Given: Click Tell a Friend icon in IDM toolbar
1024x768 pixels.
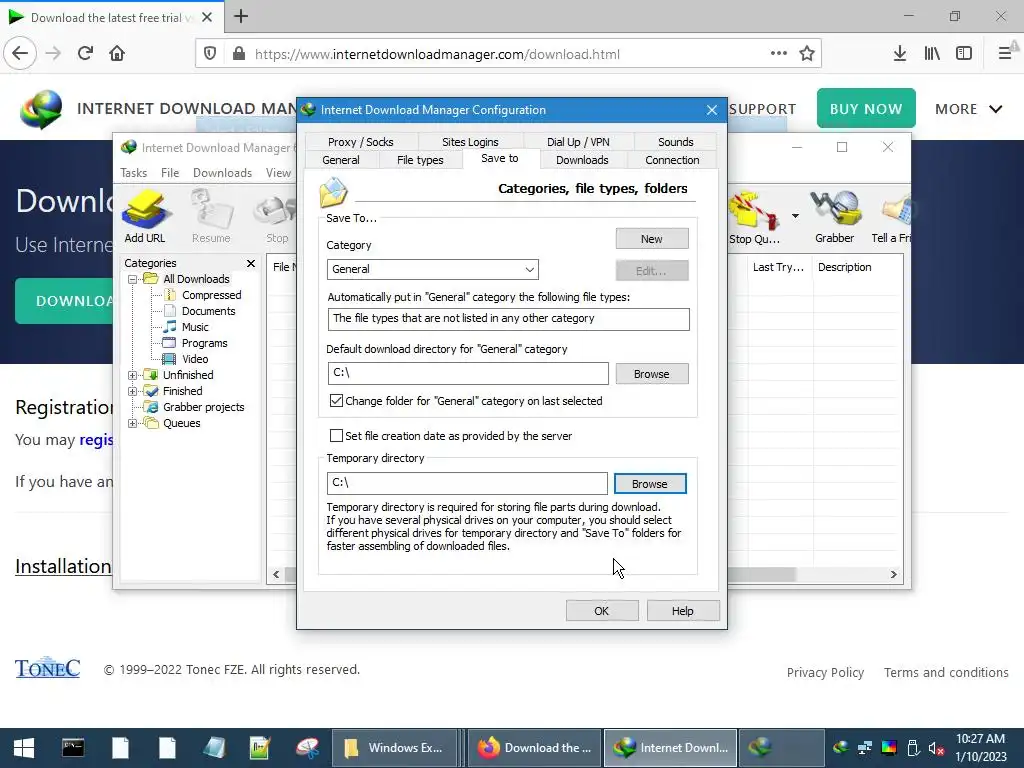Looking at the screenshot, I should 891,217.
